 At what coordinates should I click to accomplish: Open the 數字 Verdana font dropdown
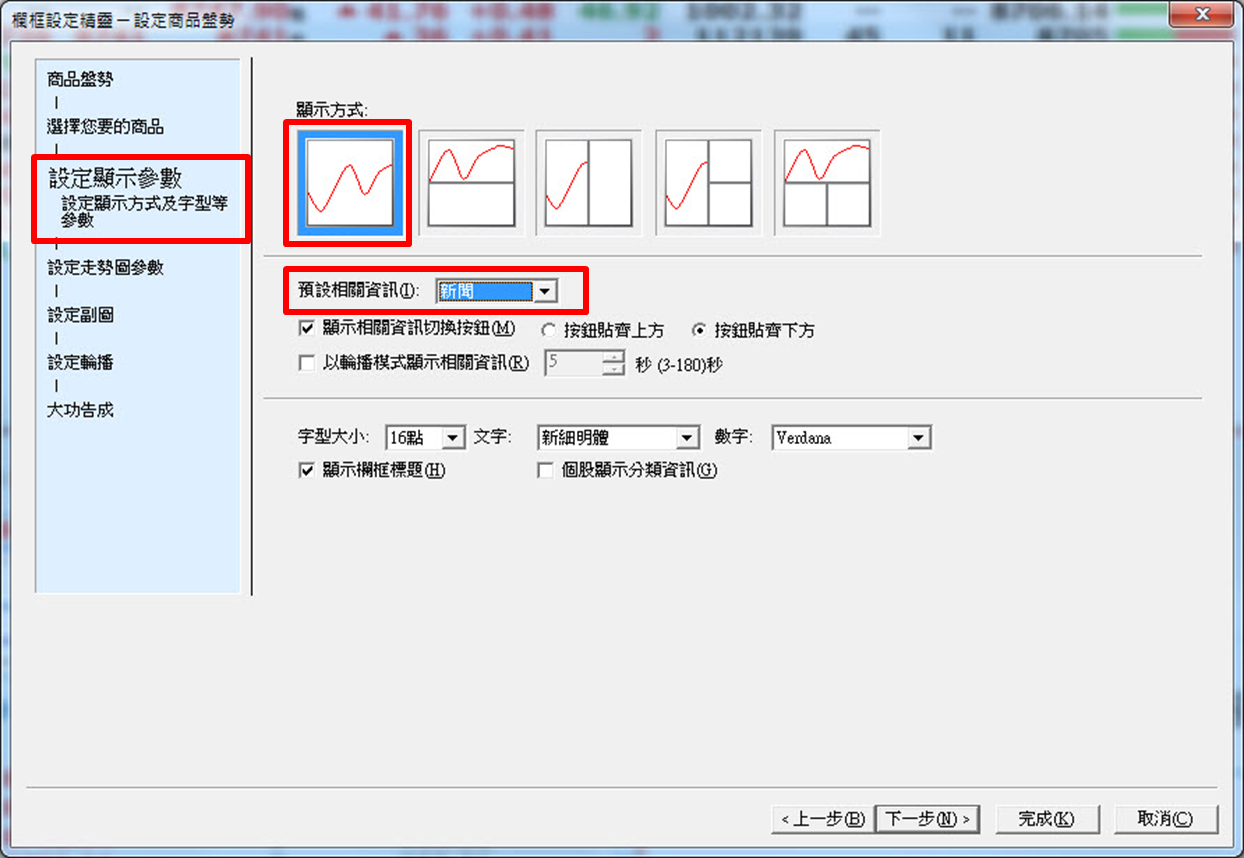[918, 438]
